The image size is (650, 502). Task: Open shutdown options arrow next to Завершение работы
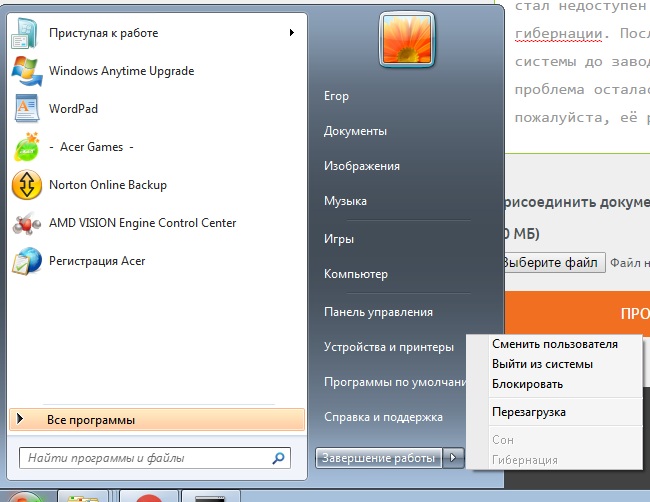coord(453,458)
